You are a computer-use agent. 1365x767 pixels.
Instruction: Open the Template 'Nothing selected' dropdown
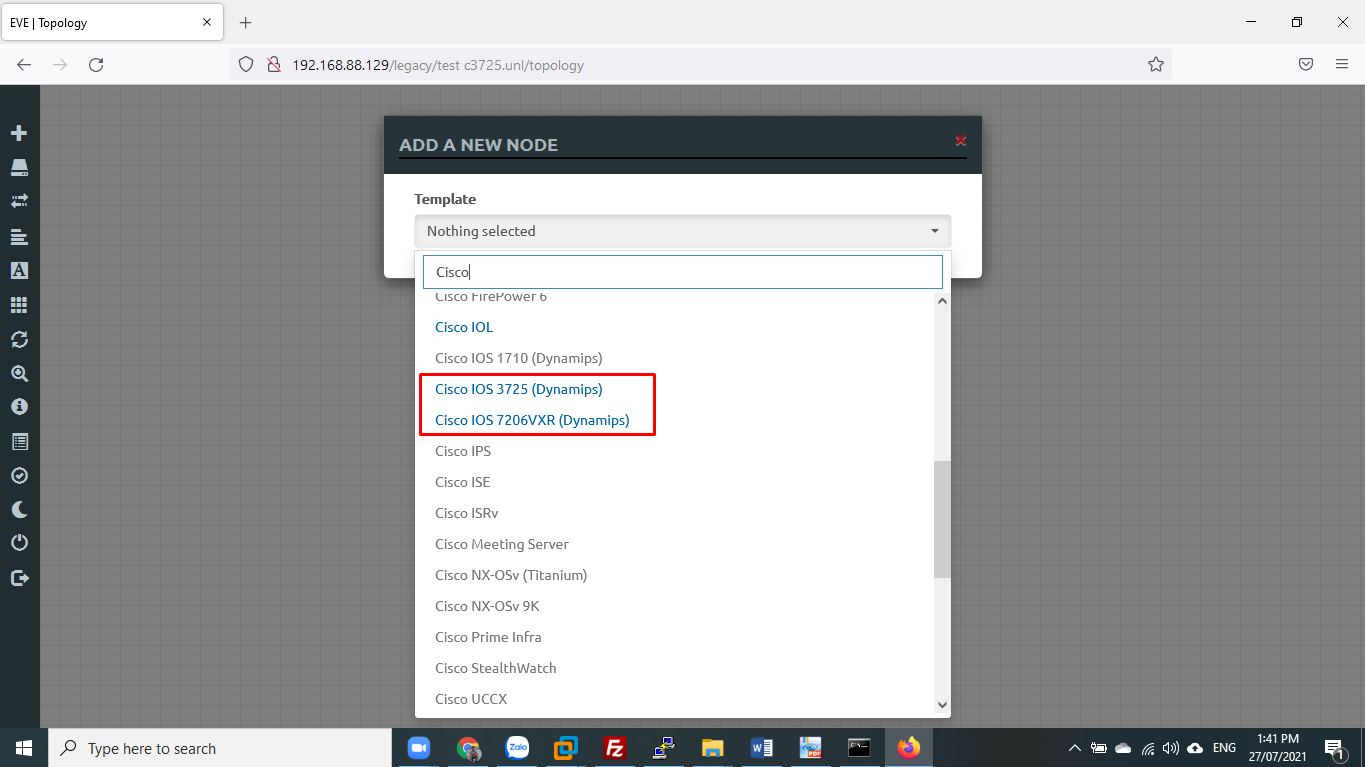[x=682, y=231]
